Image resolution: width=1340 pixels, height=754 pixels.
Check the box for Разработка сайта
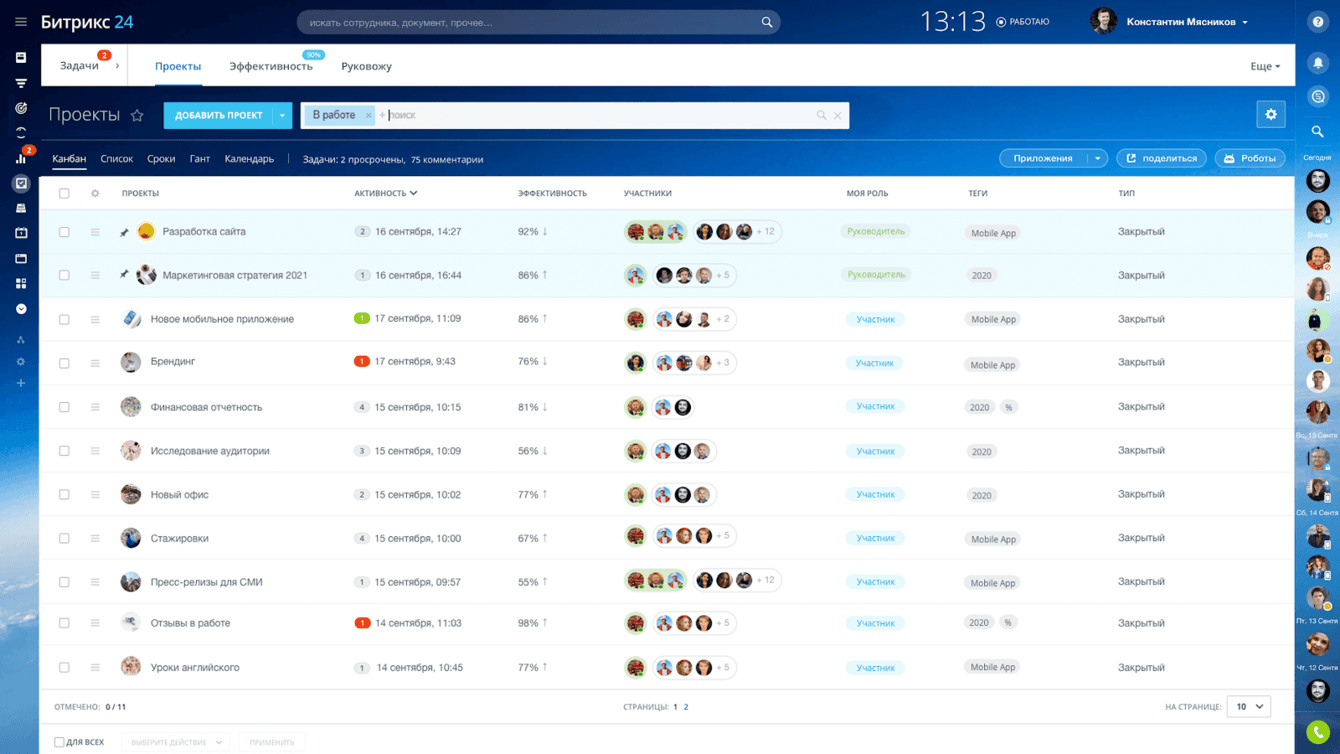point(64,232)
